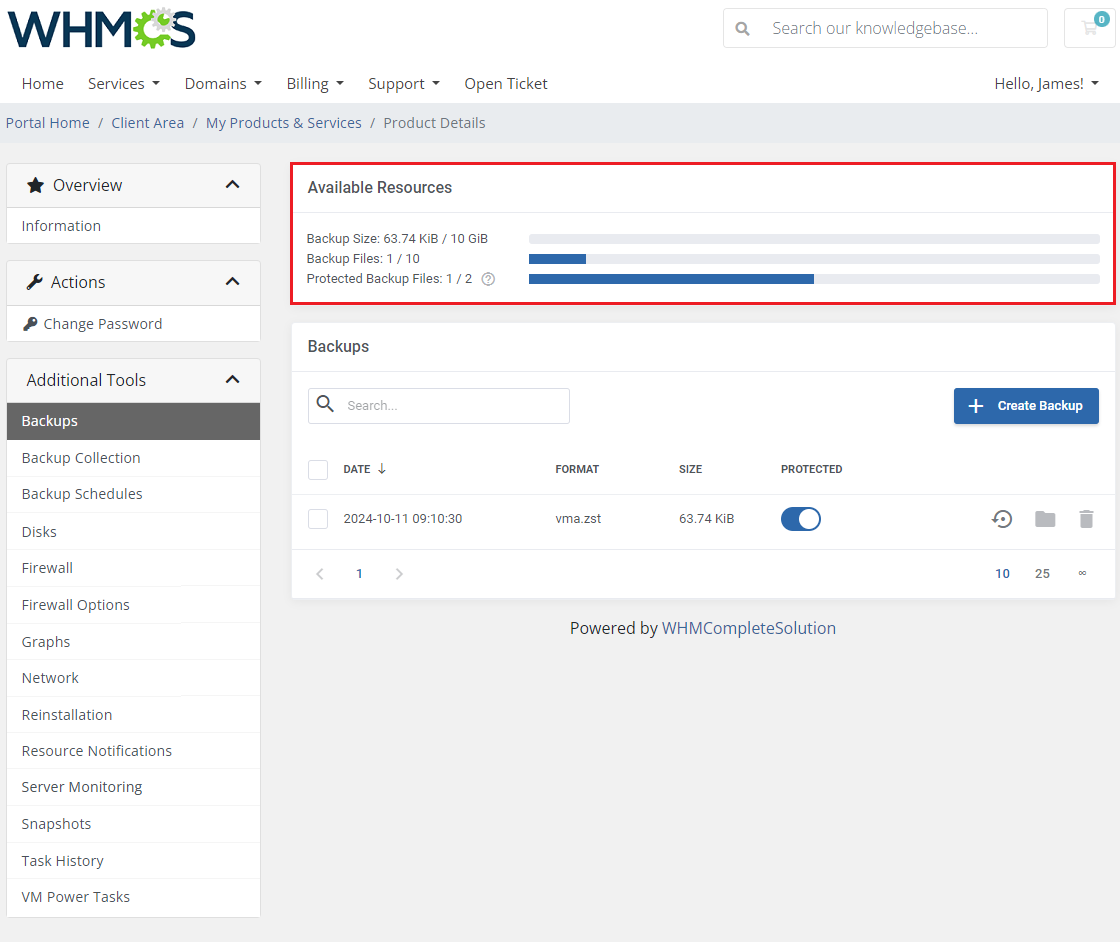The image size is (1120, 942).
Task: Toggle the select-all backups checkbox
Action: [x=318, y=470]
